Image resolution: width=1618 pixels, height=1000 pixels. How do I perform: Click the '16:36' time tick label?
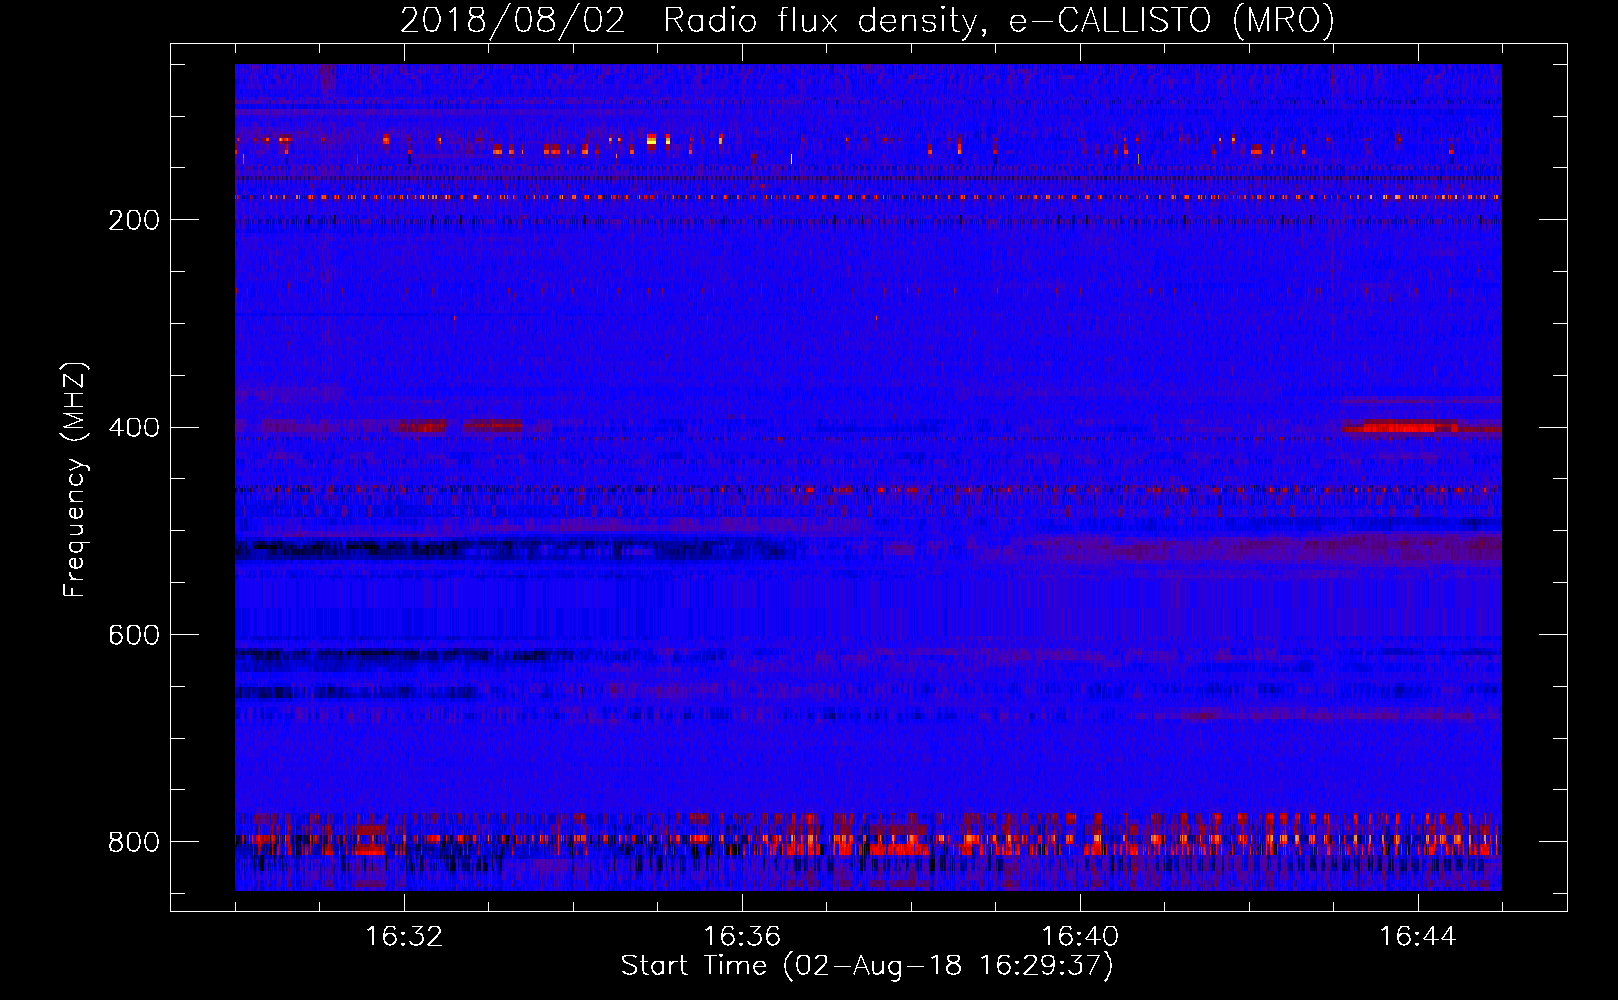(742, 937)
